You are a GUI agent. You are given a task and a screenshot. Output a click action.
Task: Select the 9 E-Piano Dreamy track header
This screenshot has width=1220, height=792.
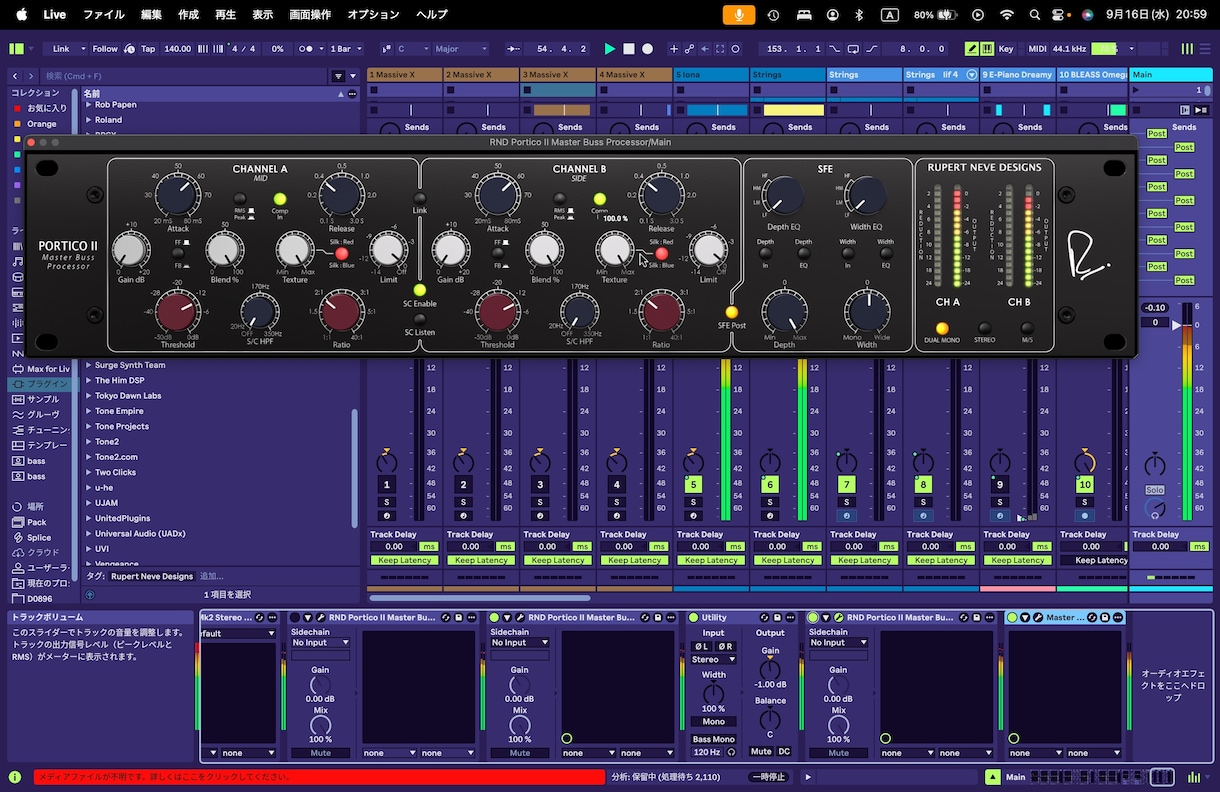coord(1017,75)
